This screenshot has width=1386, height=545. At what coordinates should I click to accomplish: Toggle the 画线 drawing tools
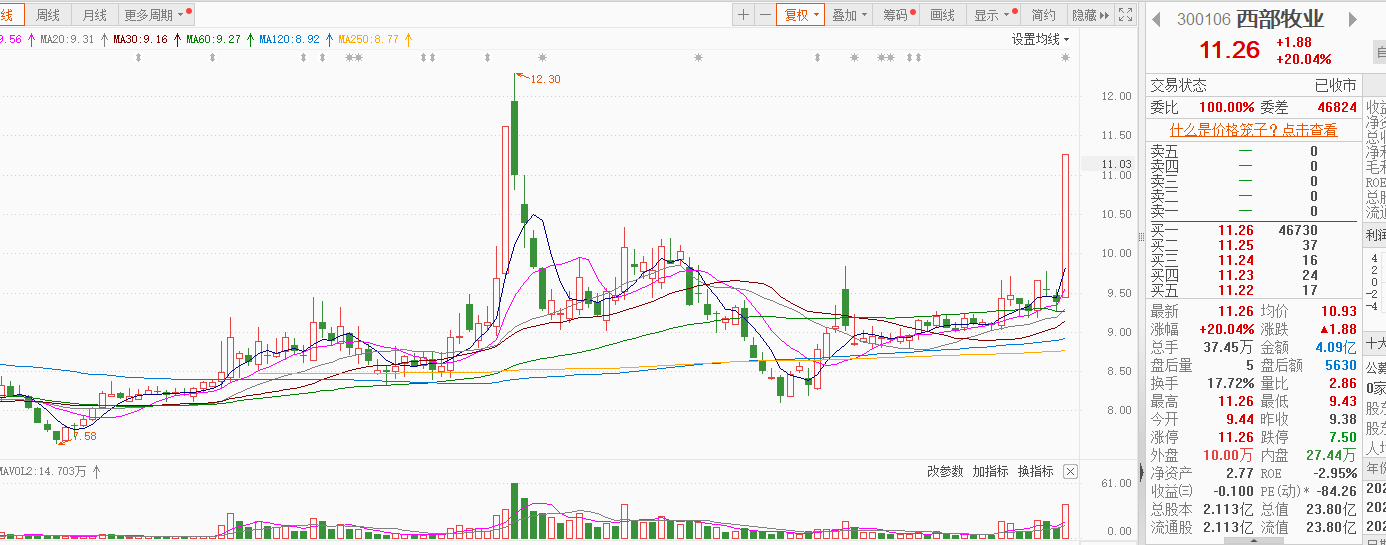click(x=943, y=15)
